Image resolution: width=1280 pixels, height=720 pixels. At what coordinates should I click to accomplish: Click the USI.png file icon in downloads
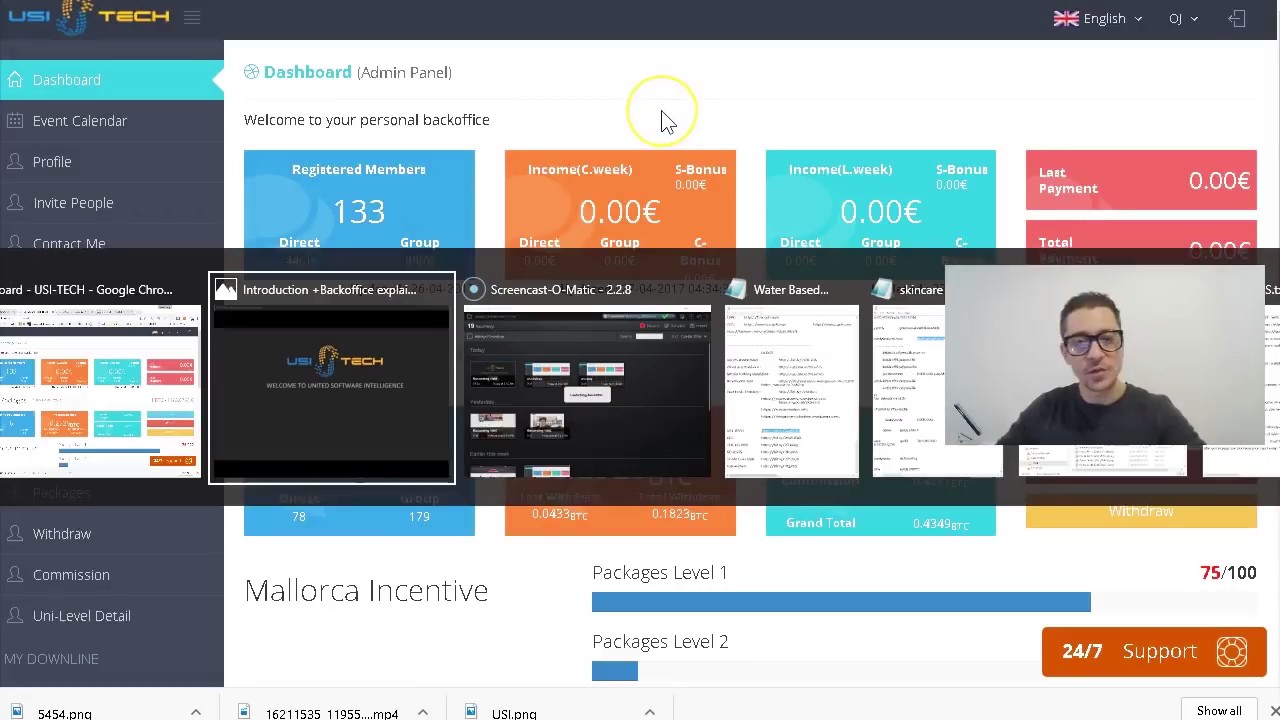(471, 712)
